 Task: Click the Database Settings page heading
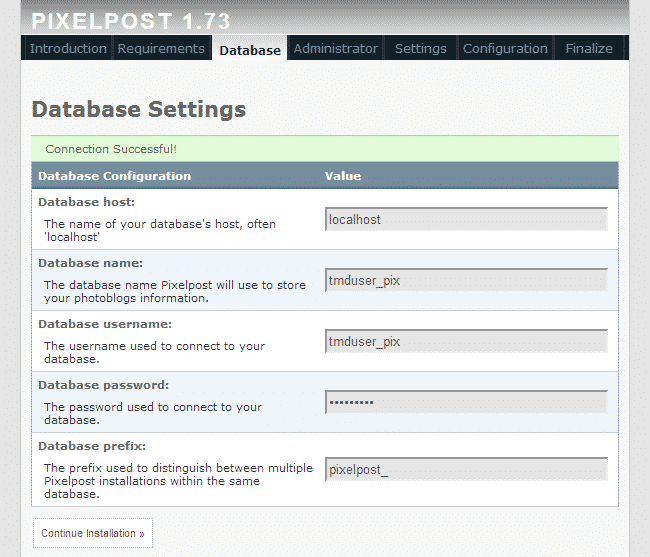pos(138,109)
